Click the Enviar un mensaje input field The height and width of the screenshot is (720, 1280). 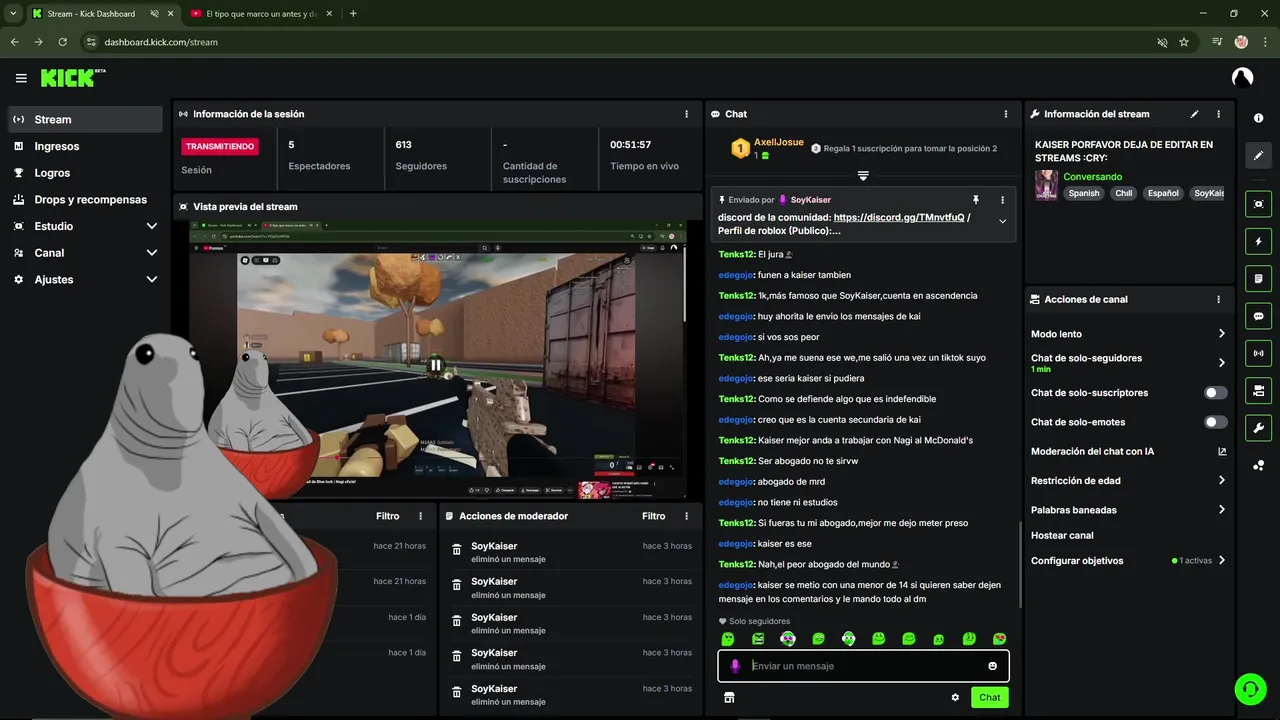click(863, 666)
